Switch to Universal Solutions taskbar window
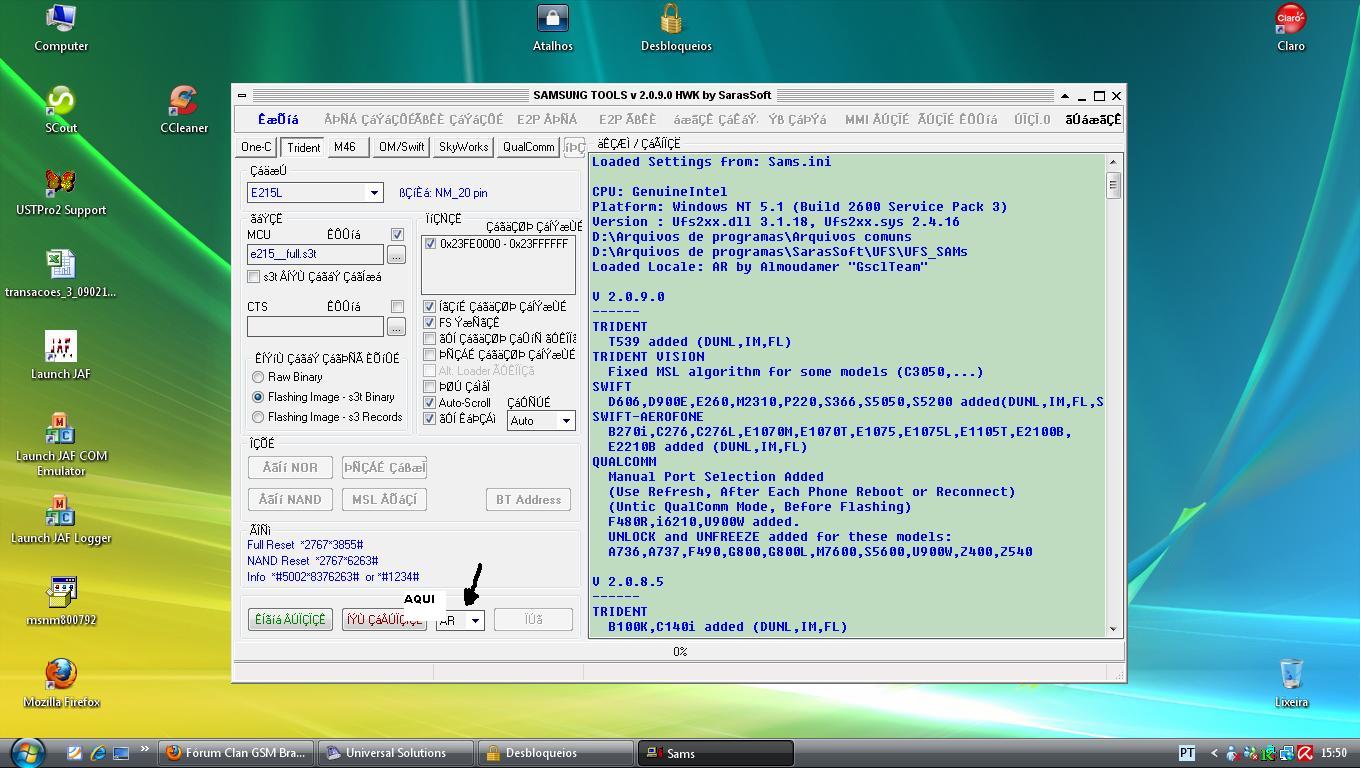 [397, 753]
